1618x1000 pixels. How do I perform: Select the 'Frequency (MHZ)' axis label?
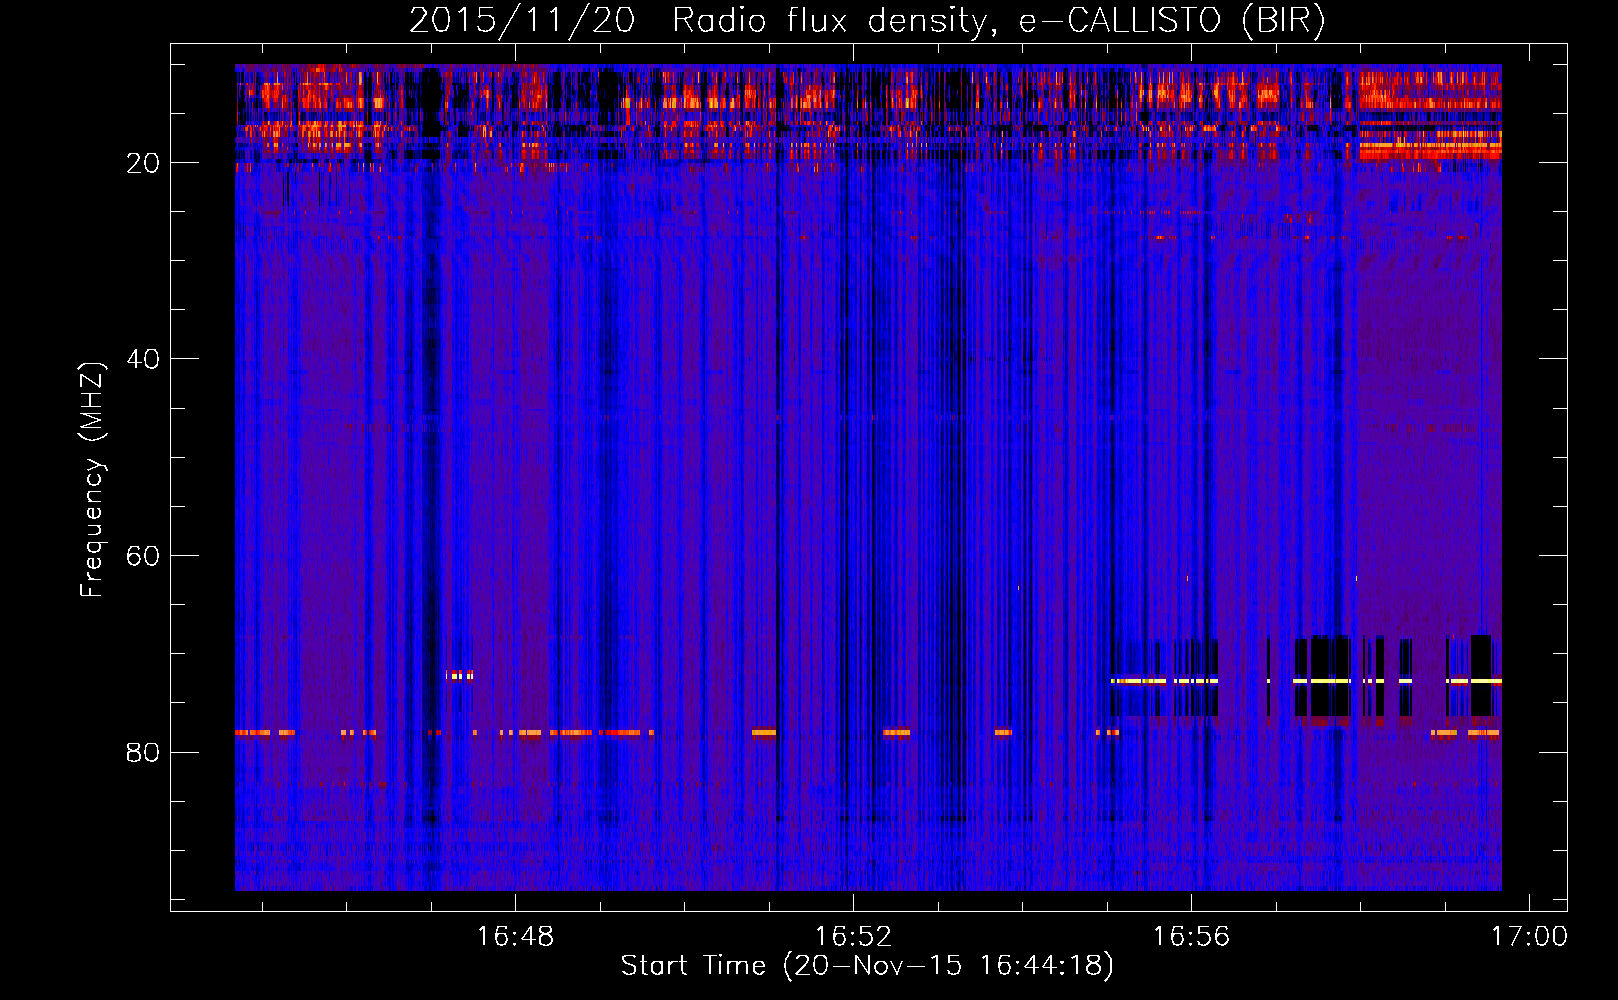pyautogui.click(x=91, y=480)
